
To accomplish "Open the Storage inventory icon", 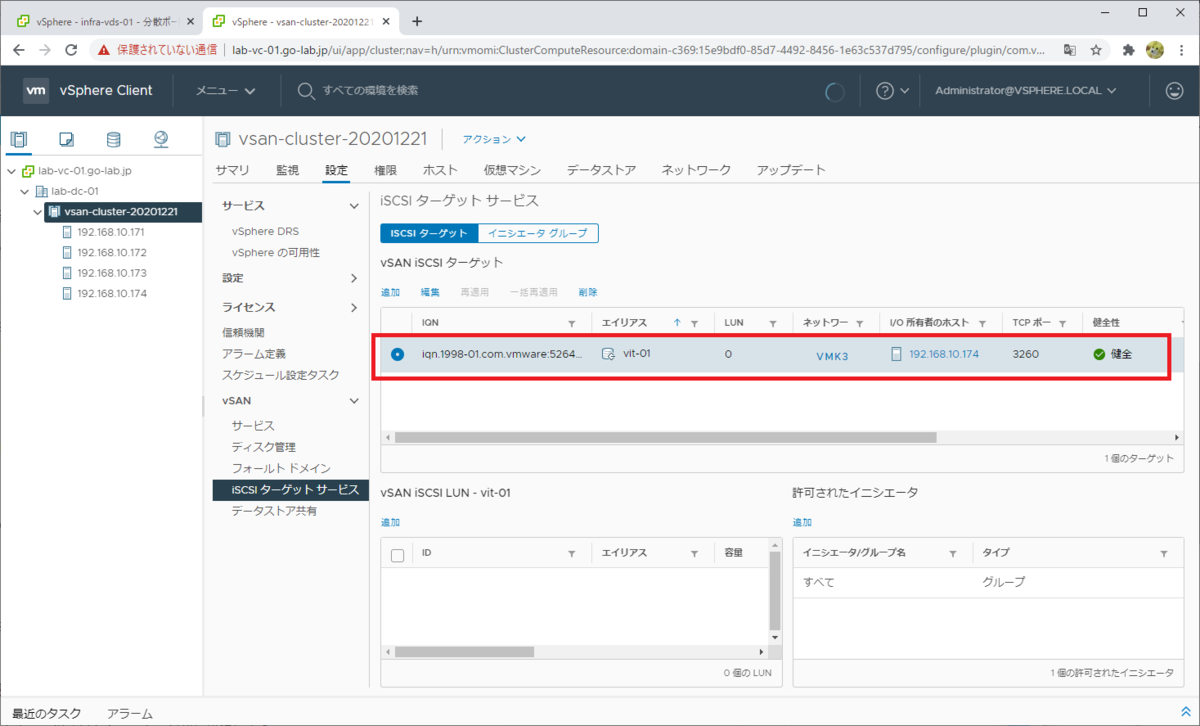I will pos(113,139).
